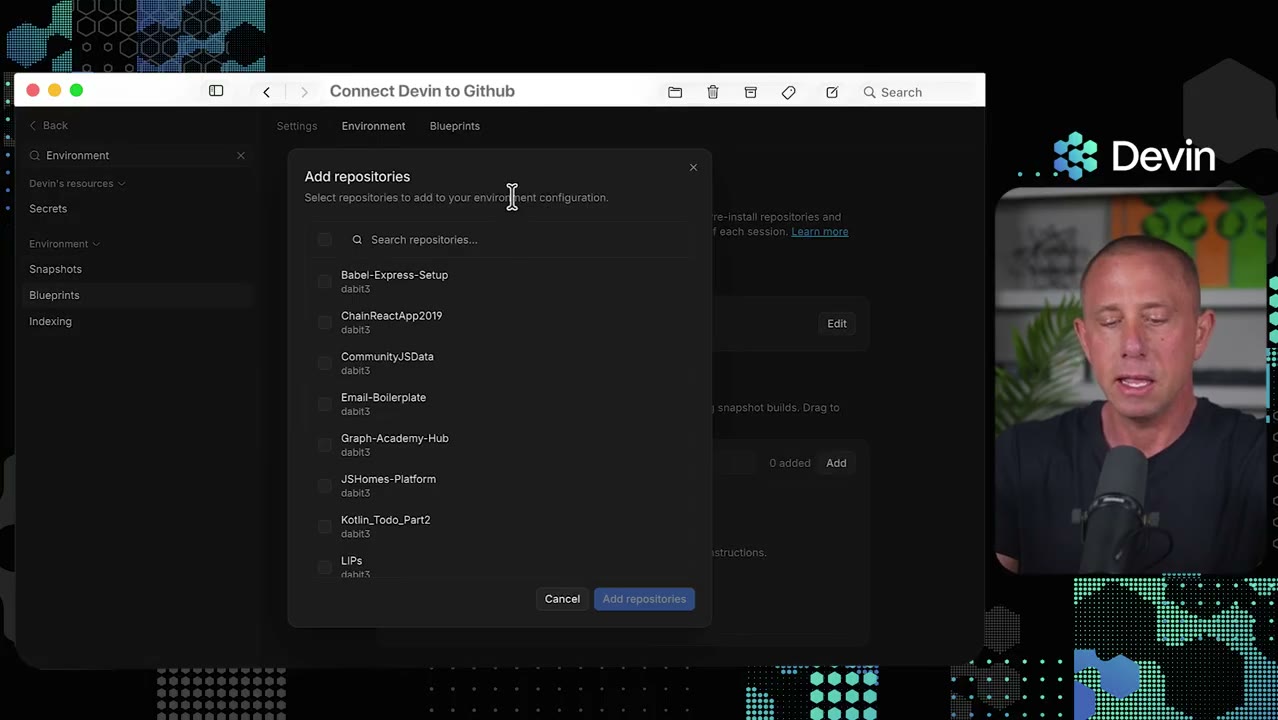Click the Kotlin_Todo_Part2 repository name
1278x720 pixels.
coord(385,520)
